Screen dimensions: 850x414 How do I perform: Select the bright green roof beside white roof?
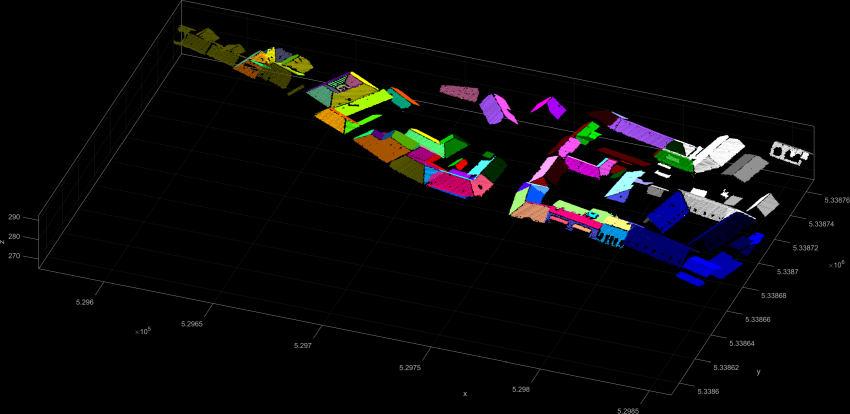[x=677, y=157]
